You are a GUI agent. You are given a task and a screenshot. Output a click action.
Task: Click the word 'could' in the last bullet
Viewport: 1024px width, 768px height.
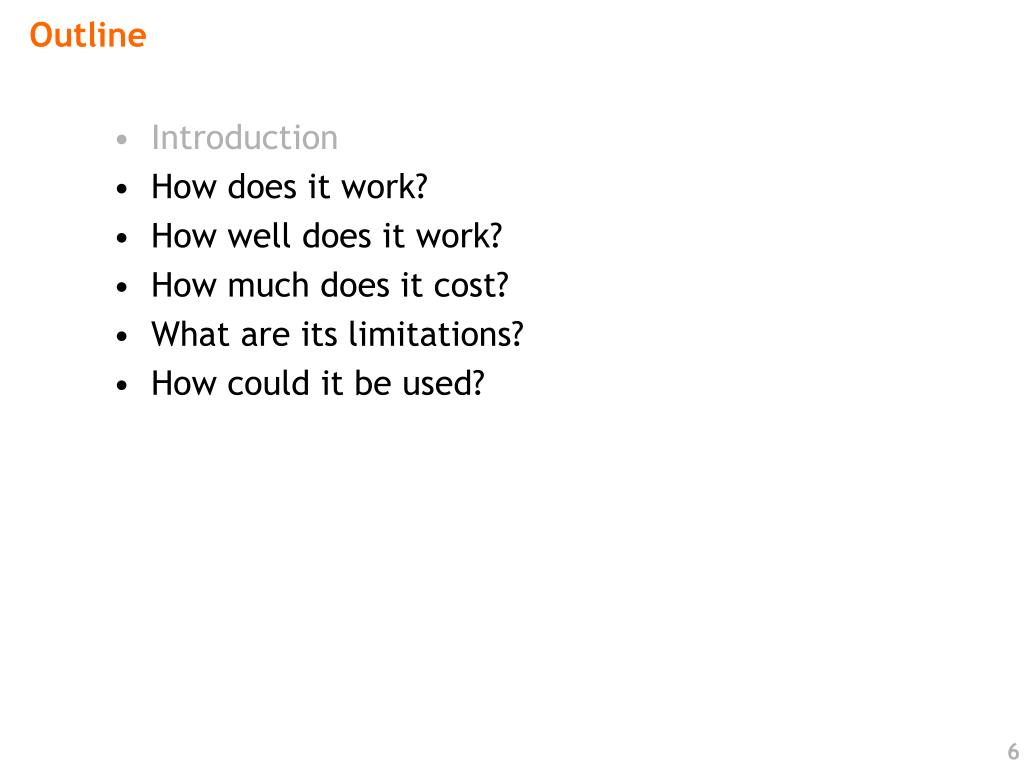coord(268,383)
